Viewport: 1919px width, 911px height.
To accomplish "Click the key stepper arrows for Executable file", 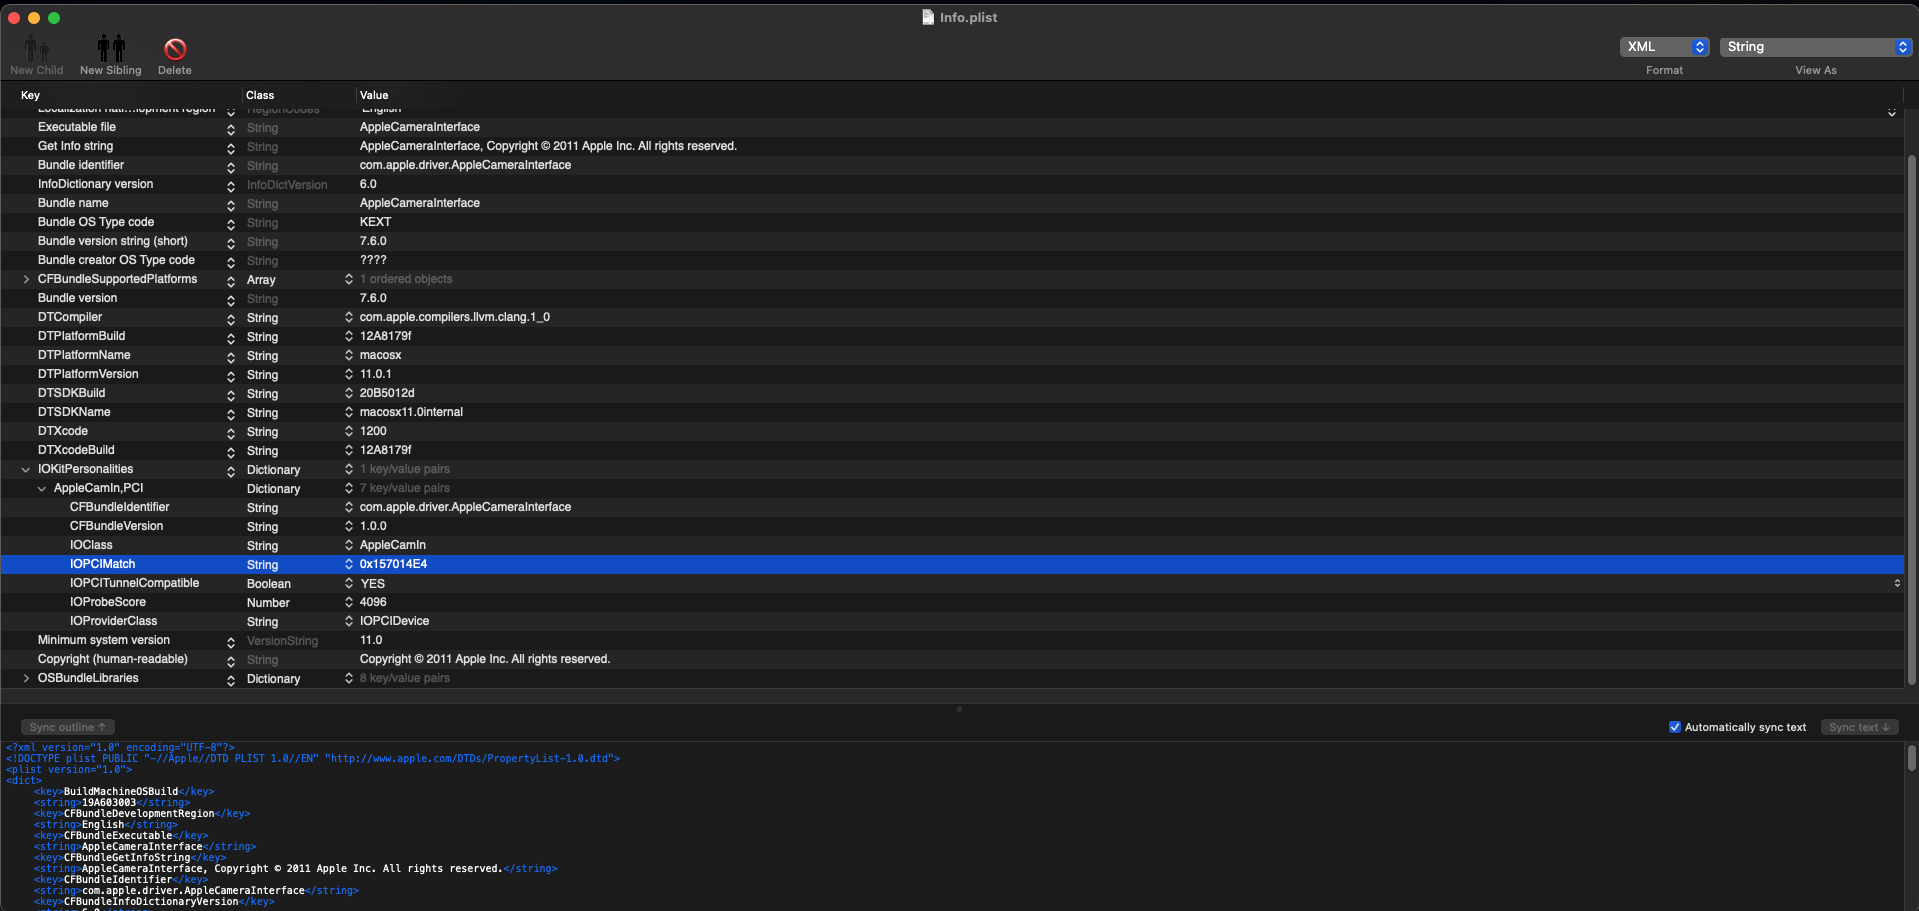I will 231,128.
